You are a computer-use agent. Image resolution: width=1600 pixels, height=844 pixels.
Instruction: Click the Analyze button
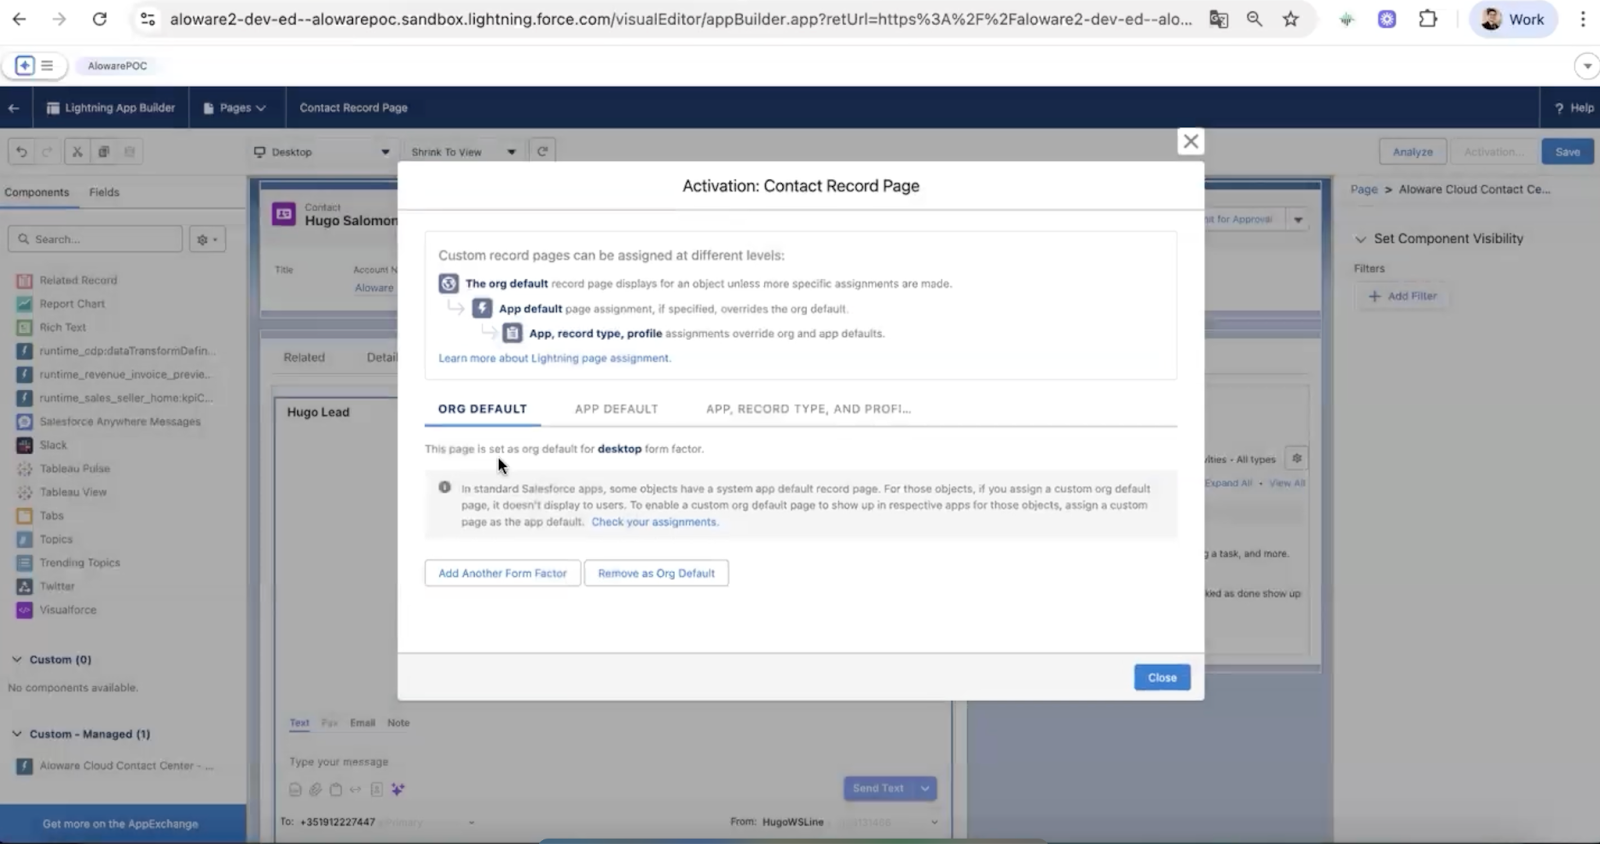coord(1413,152)
